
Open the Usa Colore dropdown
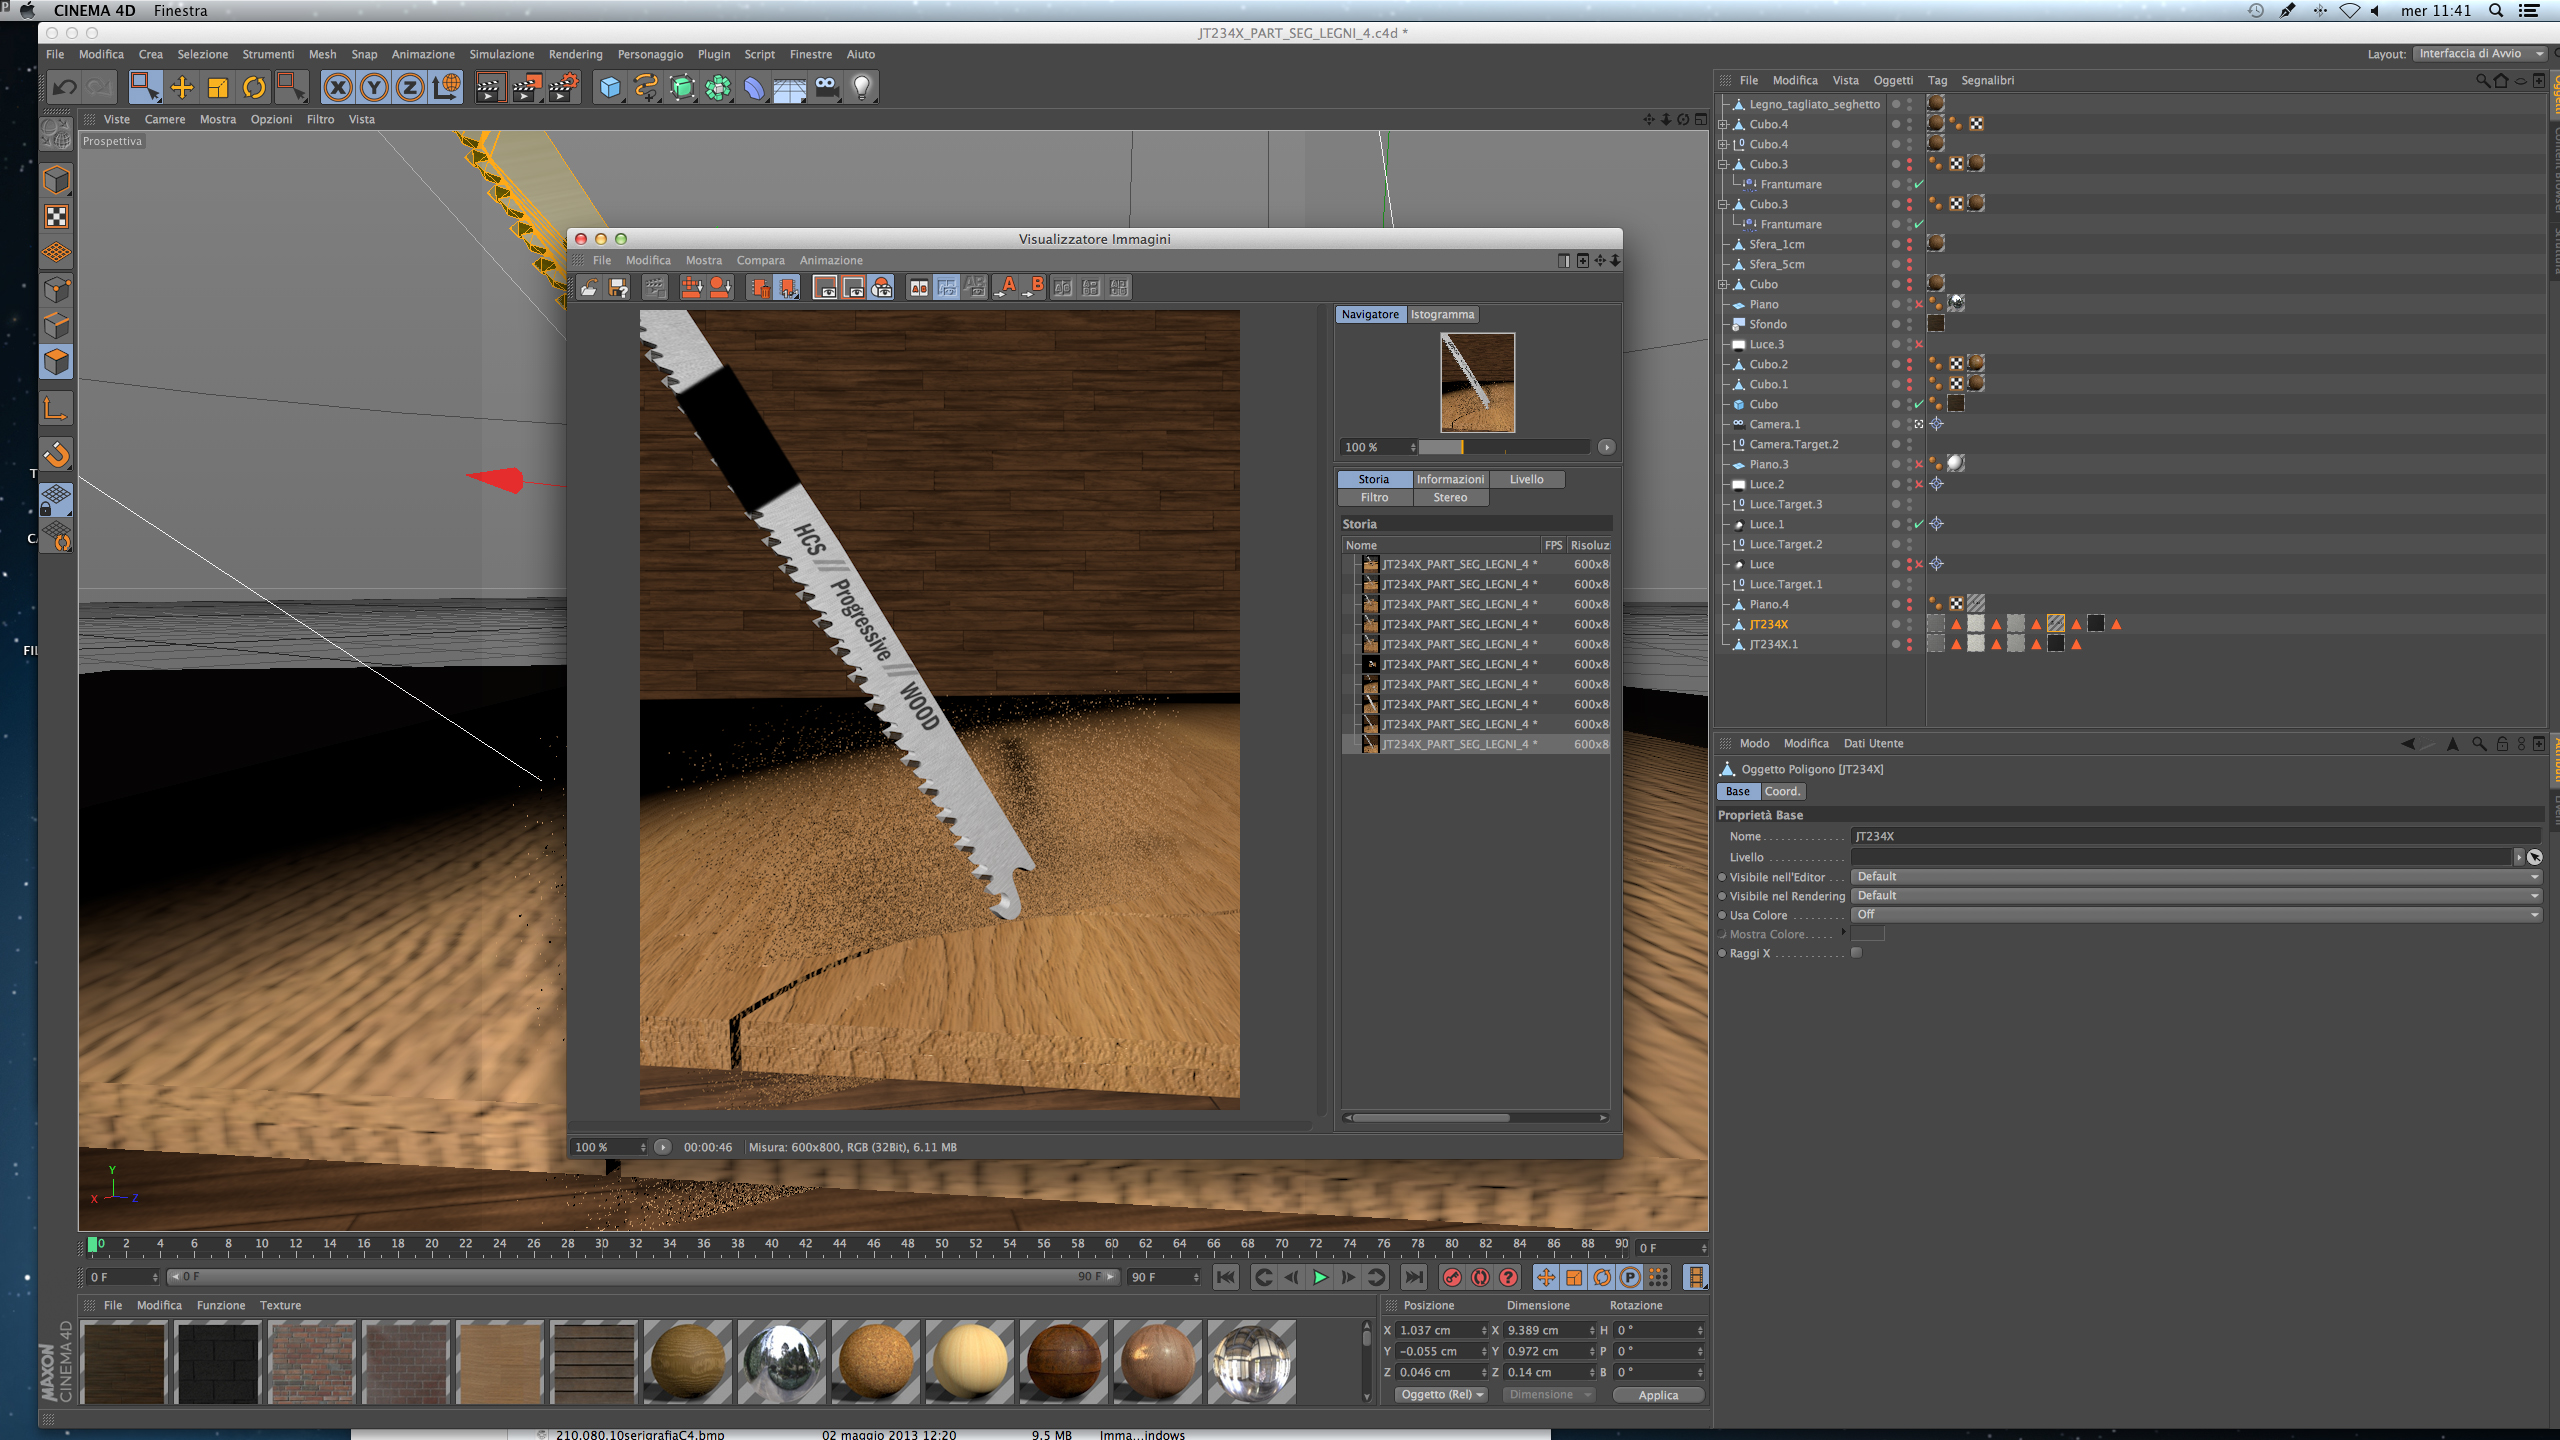[x=2195, y=915]
